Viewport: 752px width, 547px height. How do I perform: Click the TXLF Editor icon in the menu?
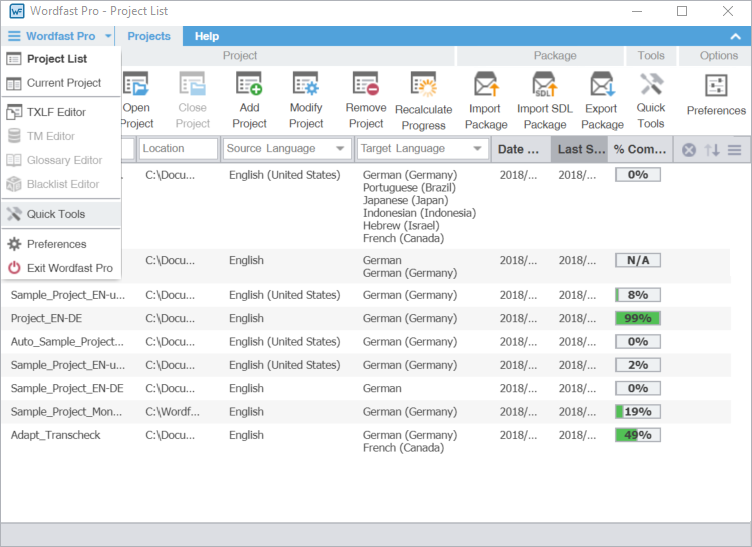(14, 112)
